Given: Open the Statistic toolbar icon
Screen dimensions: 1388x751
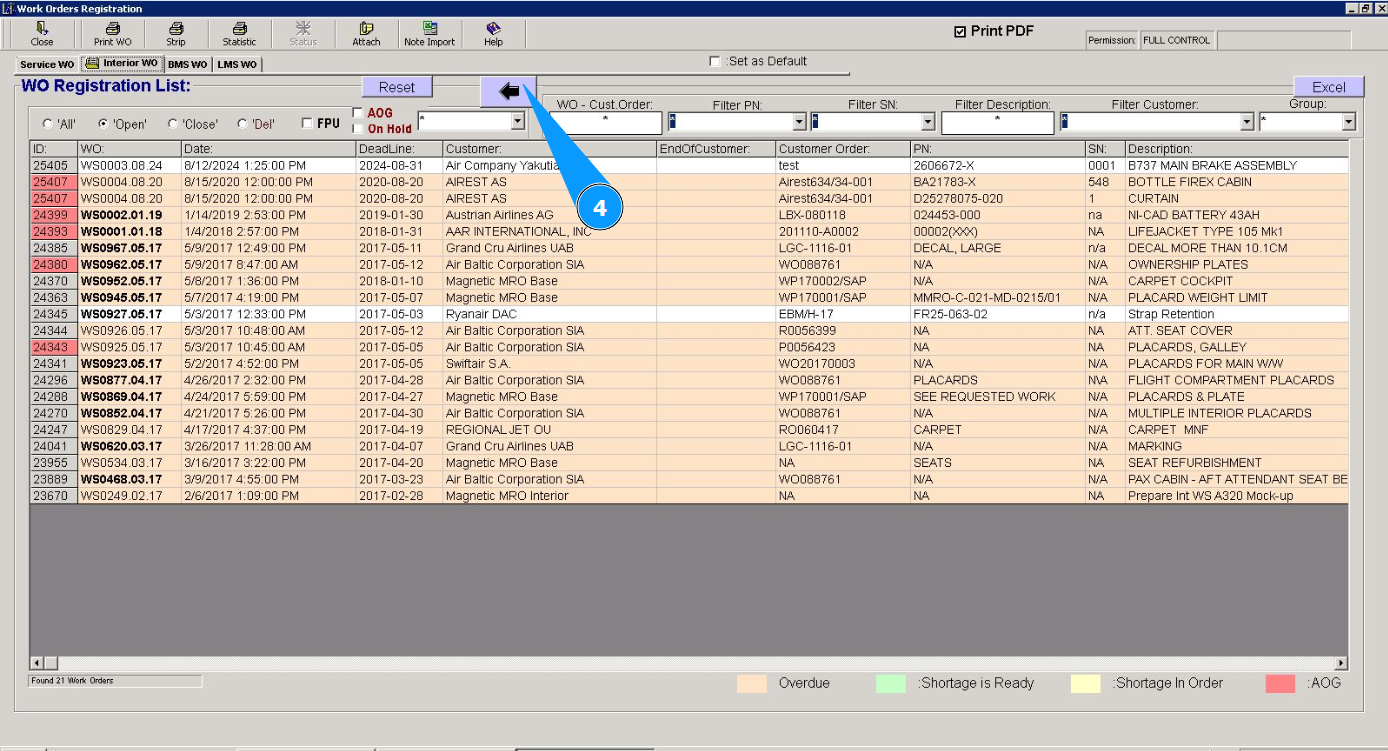Looking at the screenshot, I should point(239,29).
